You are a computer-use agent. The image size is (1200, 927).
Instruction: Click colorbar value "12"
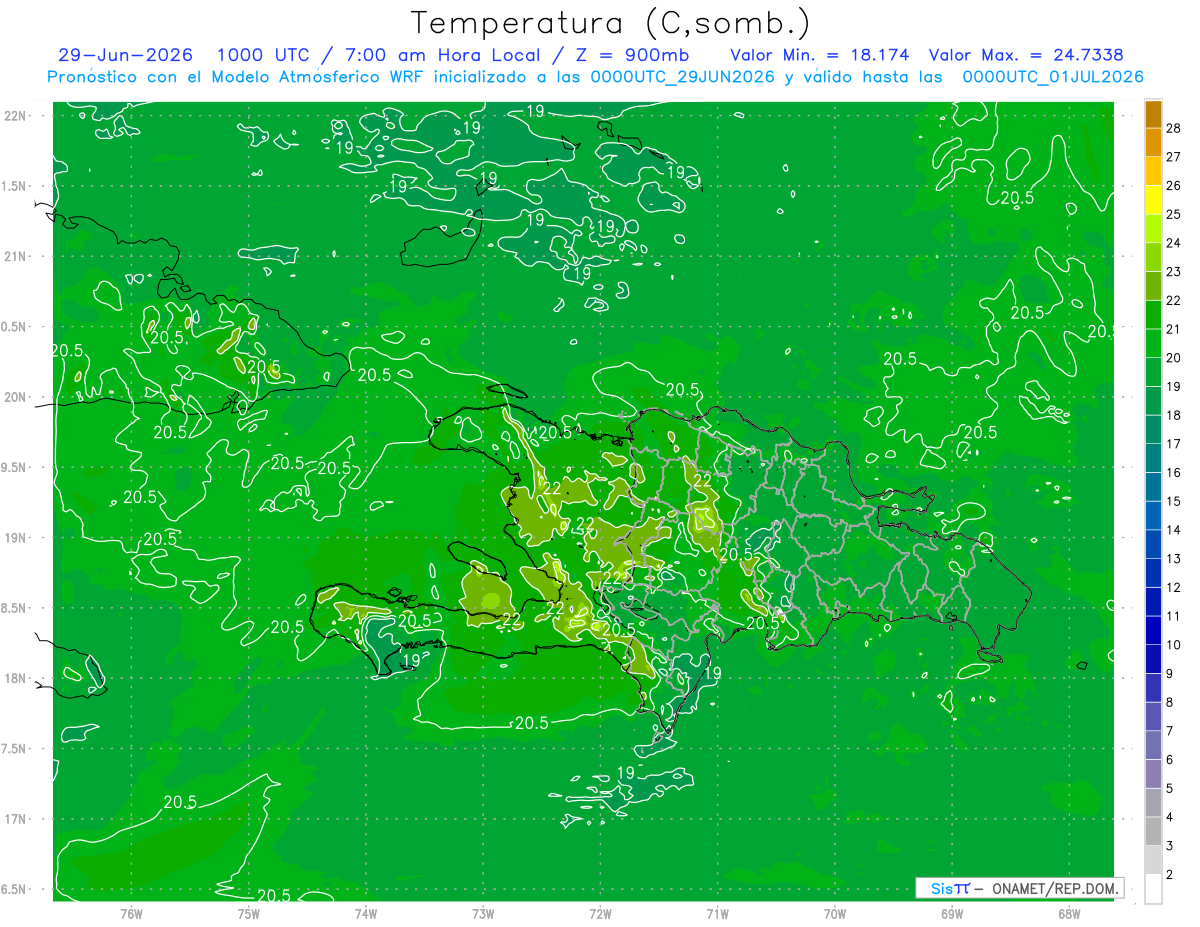click(1173, 587)
